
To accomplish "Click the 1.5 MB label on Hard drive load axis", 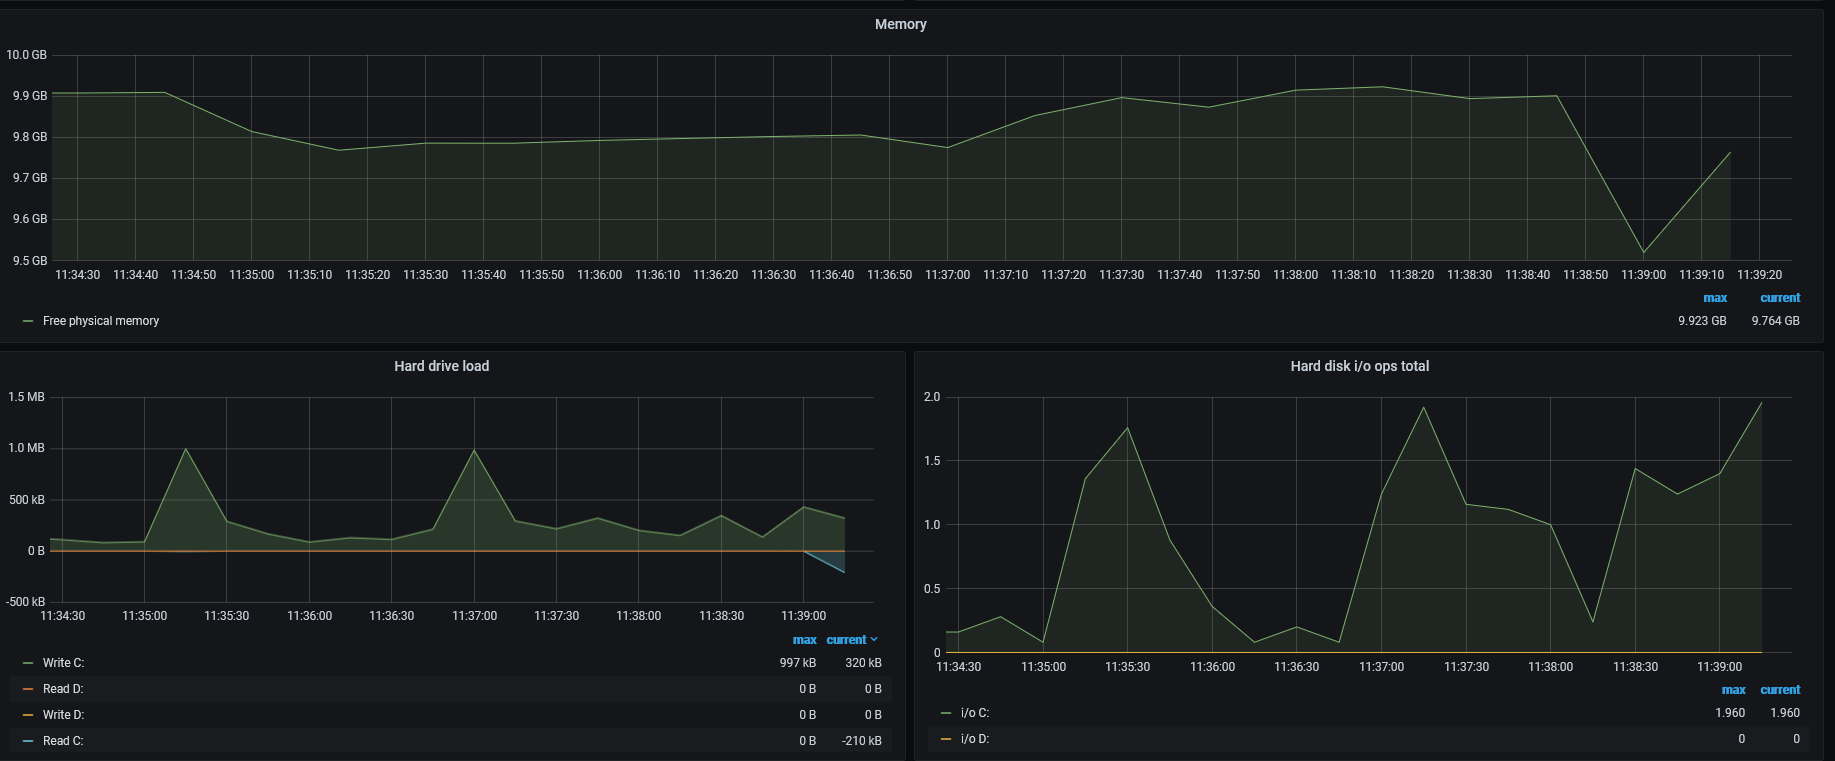I will [27, 397].
